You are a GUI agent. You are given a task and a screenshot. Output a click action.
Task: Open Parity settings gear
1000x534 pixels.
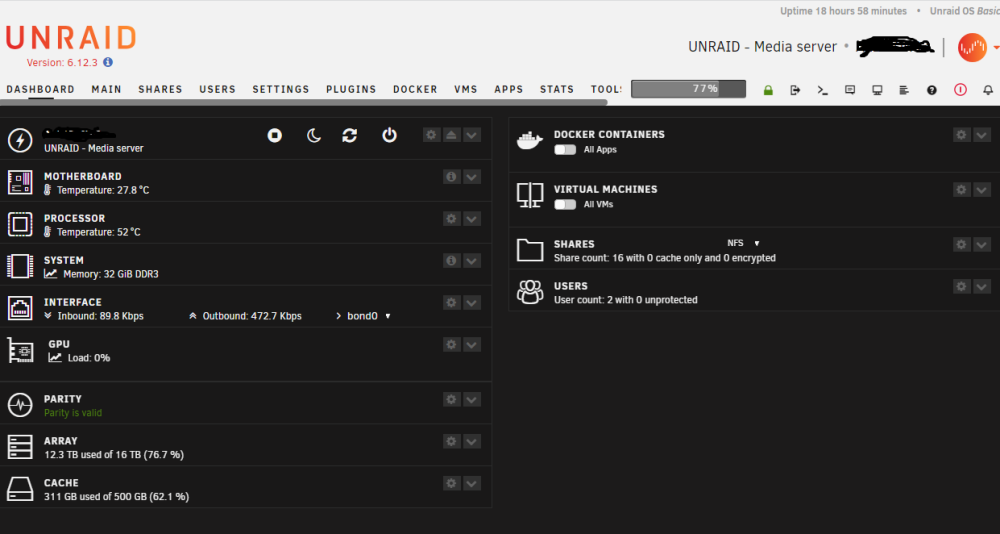pos(452,399)
